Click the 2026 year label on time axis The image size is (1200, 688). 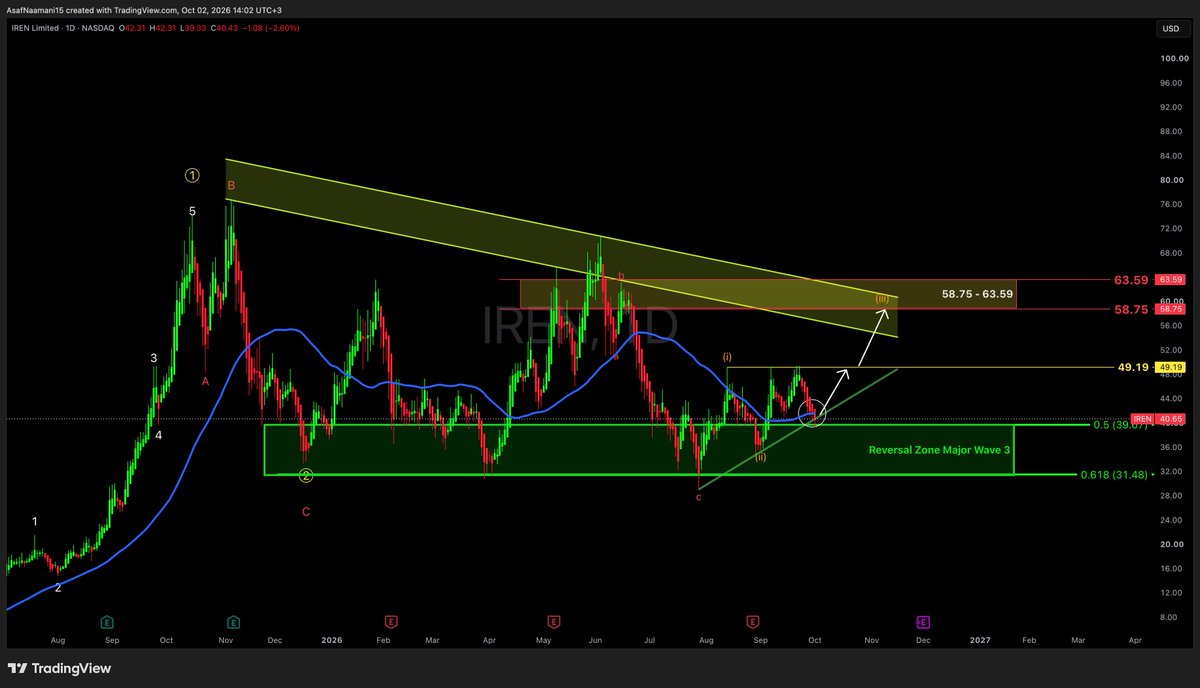click(x=330, y=639)
